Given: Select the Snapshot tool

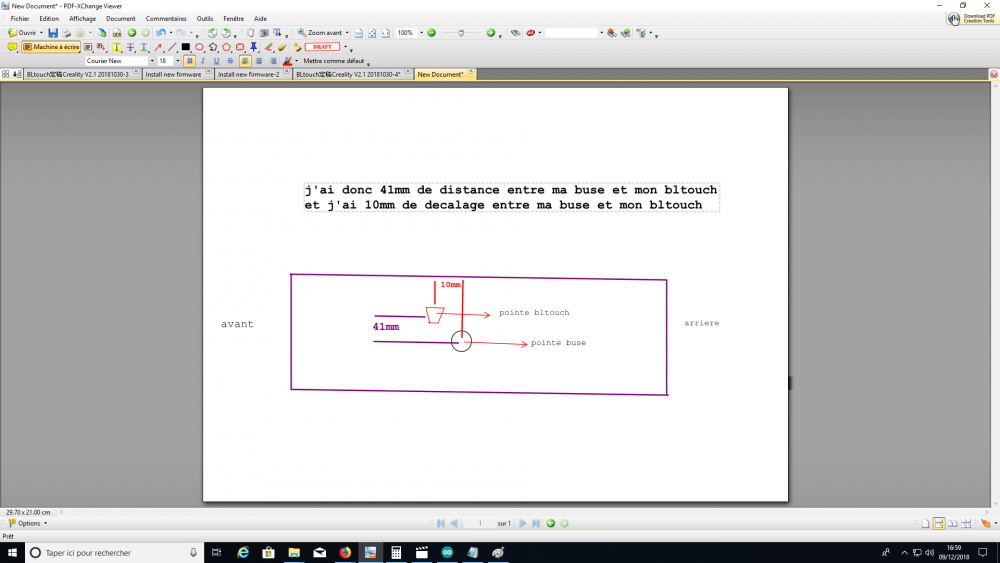Looking at the screenshot, I should pyautogui.click(x=264, y=33).
